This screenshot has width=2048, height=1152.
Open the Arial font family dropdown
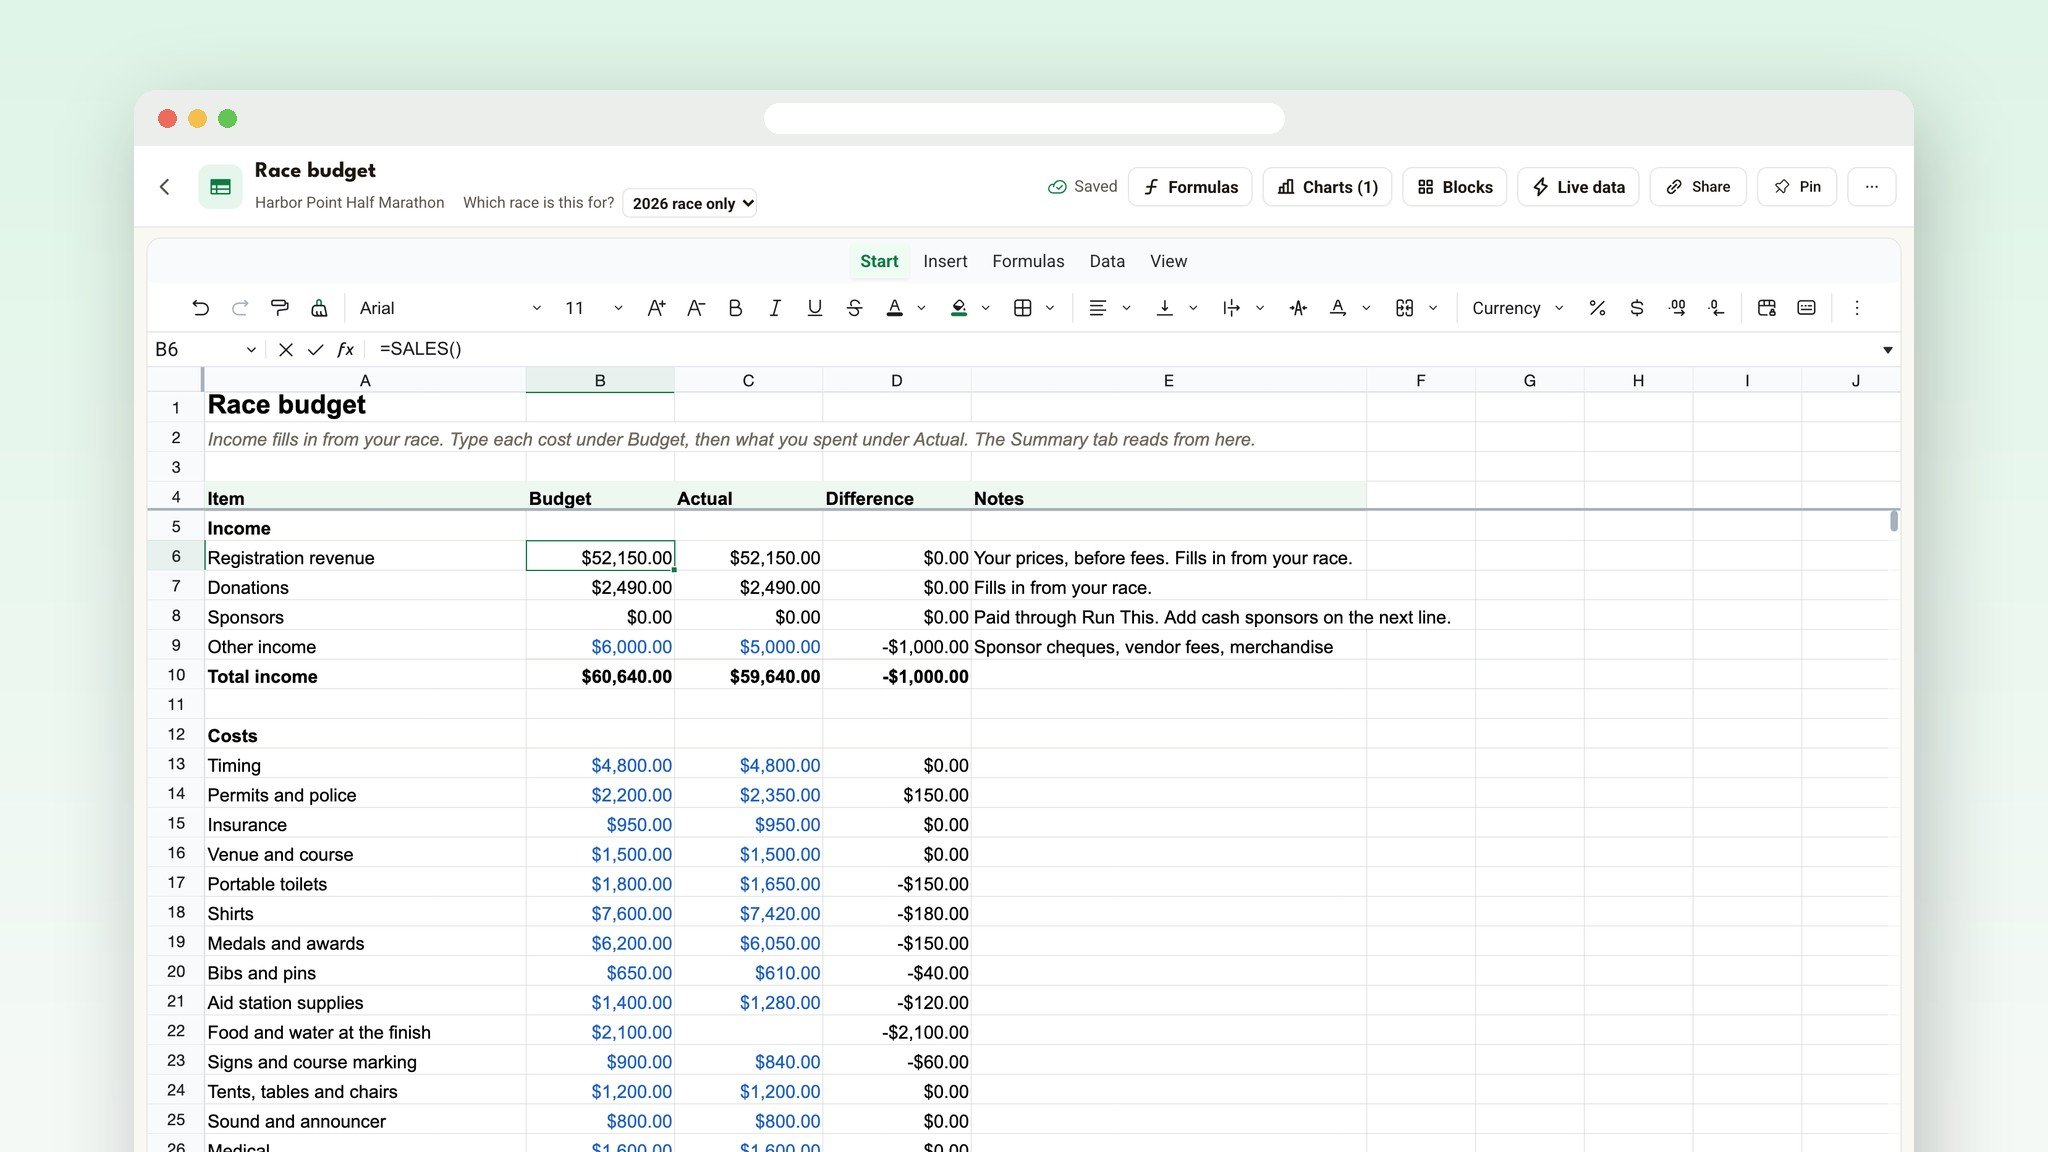[x=450, y=308]
